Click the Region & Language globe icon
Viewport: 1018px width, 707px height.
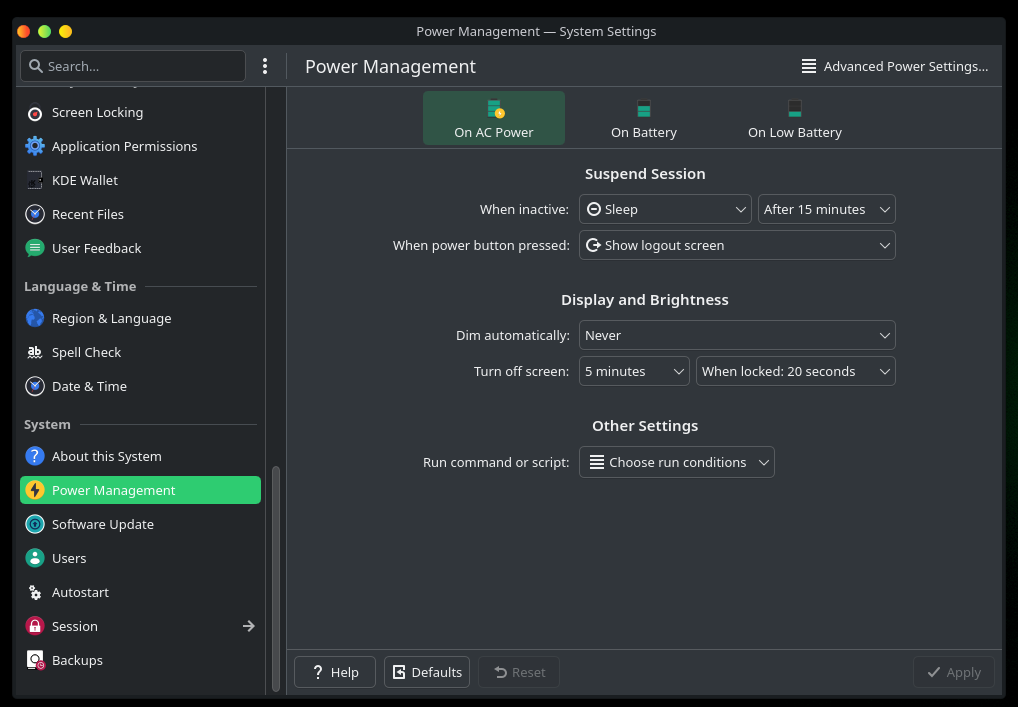[x=35, y=318]
